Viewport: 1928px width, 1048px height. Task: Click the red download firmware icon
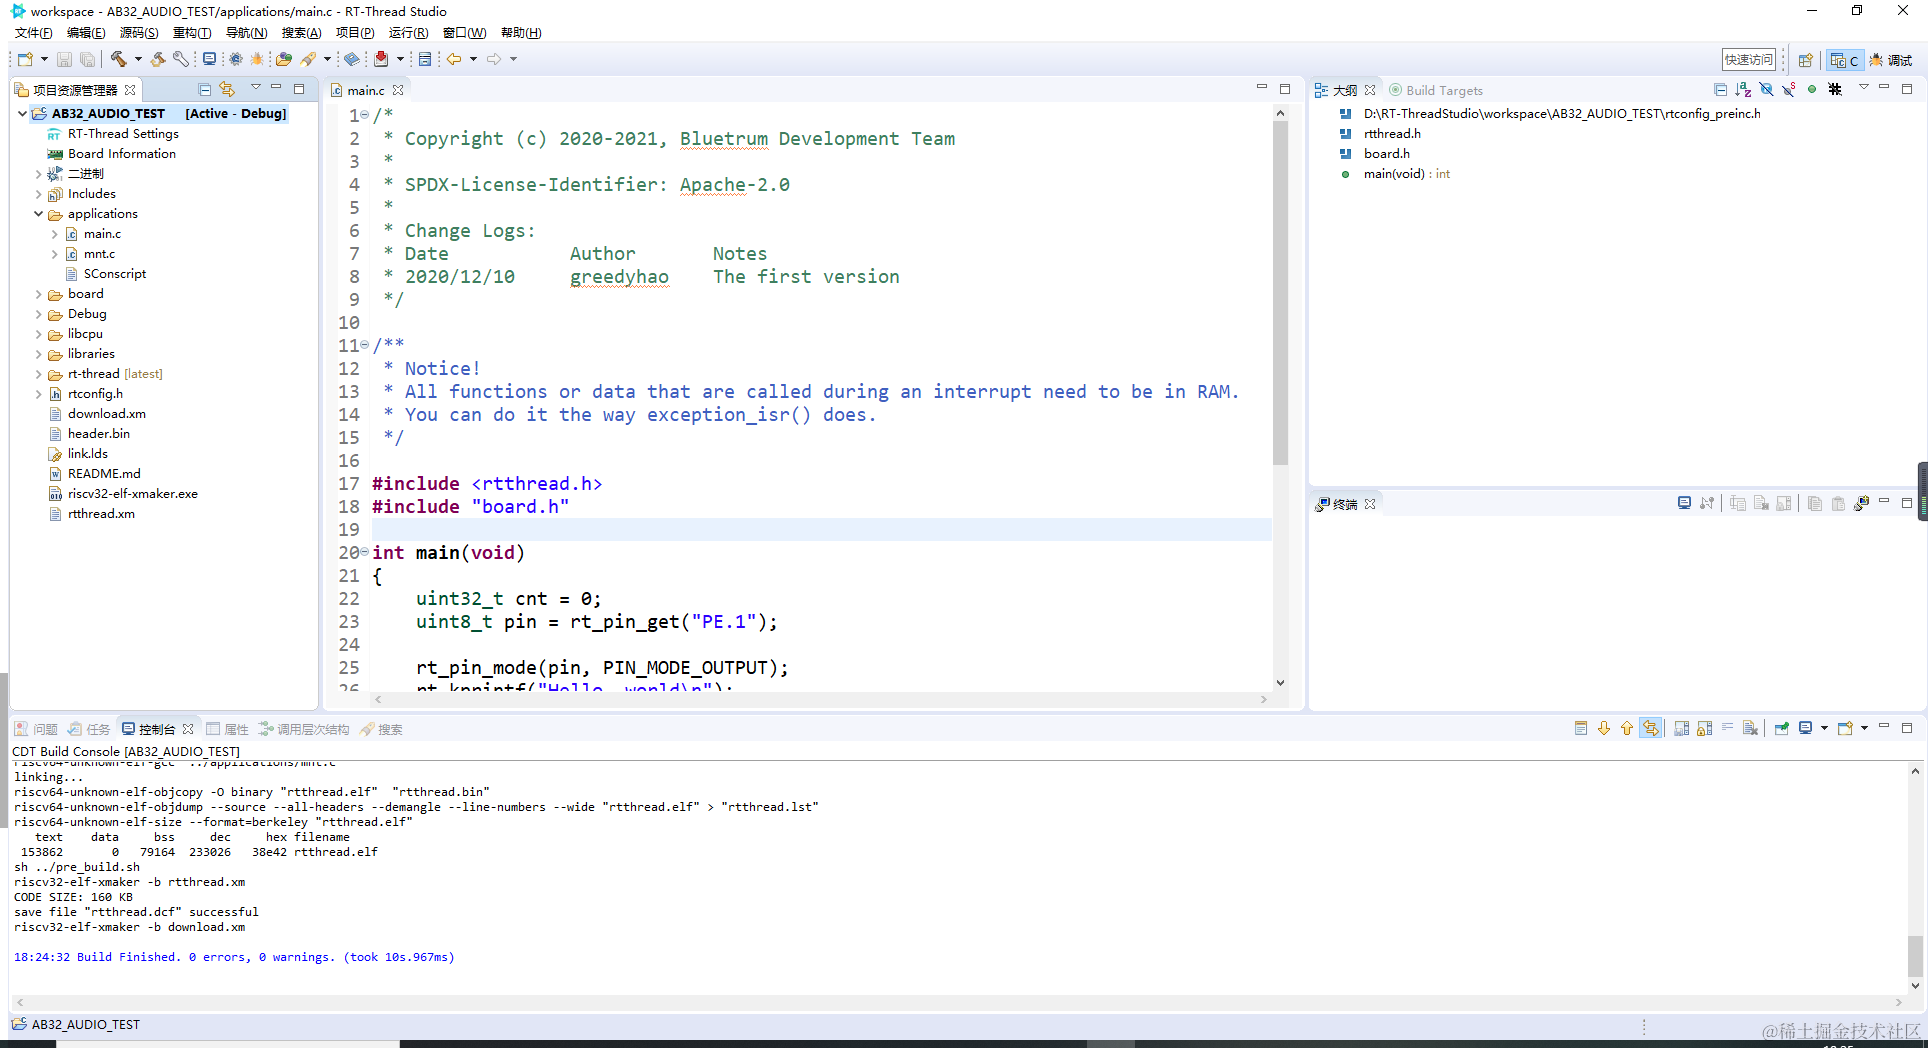[381, 59]
